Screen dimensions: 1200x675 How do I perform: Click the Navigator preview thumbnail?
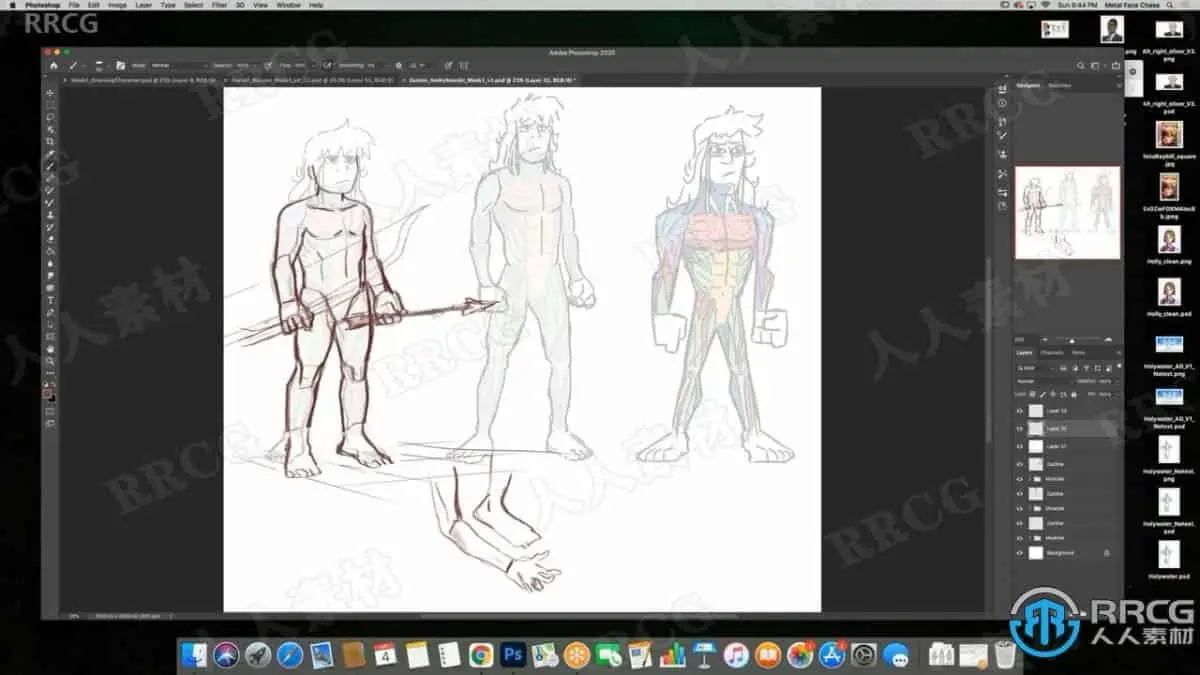pos(1067,212)
